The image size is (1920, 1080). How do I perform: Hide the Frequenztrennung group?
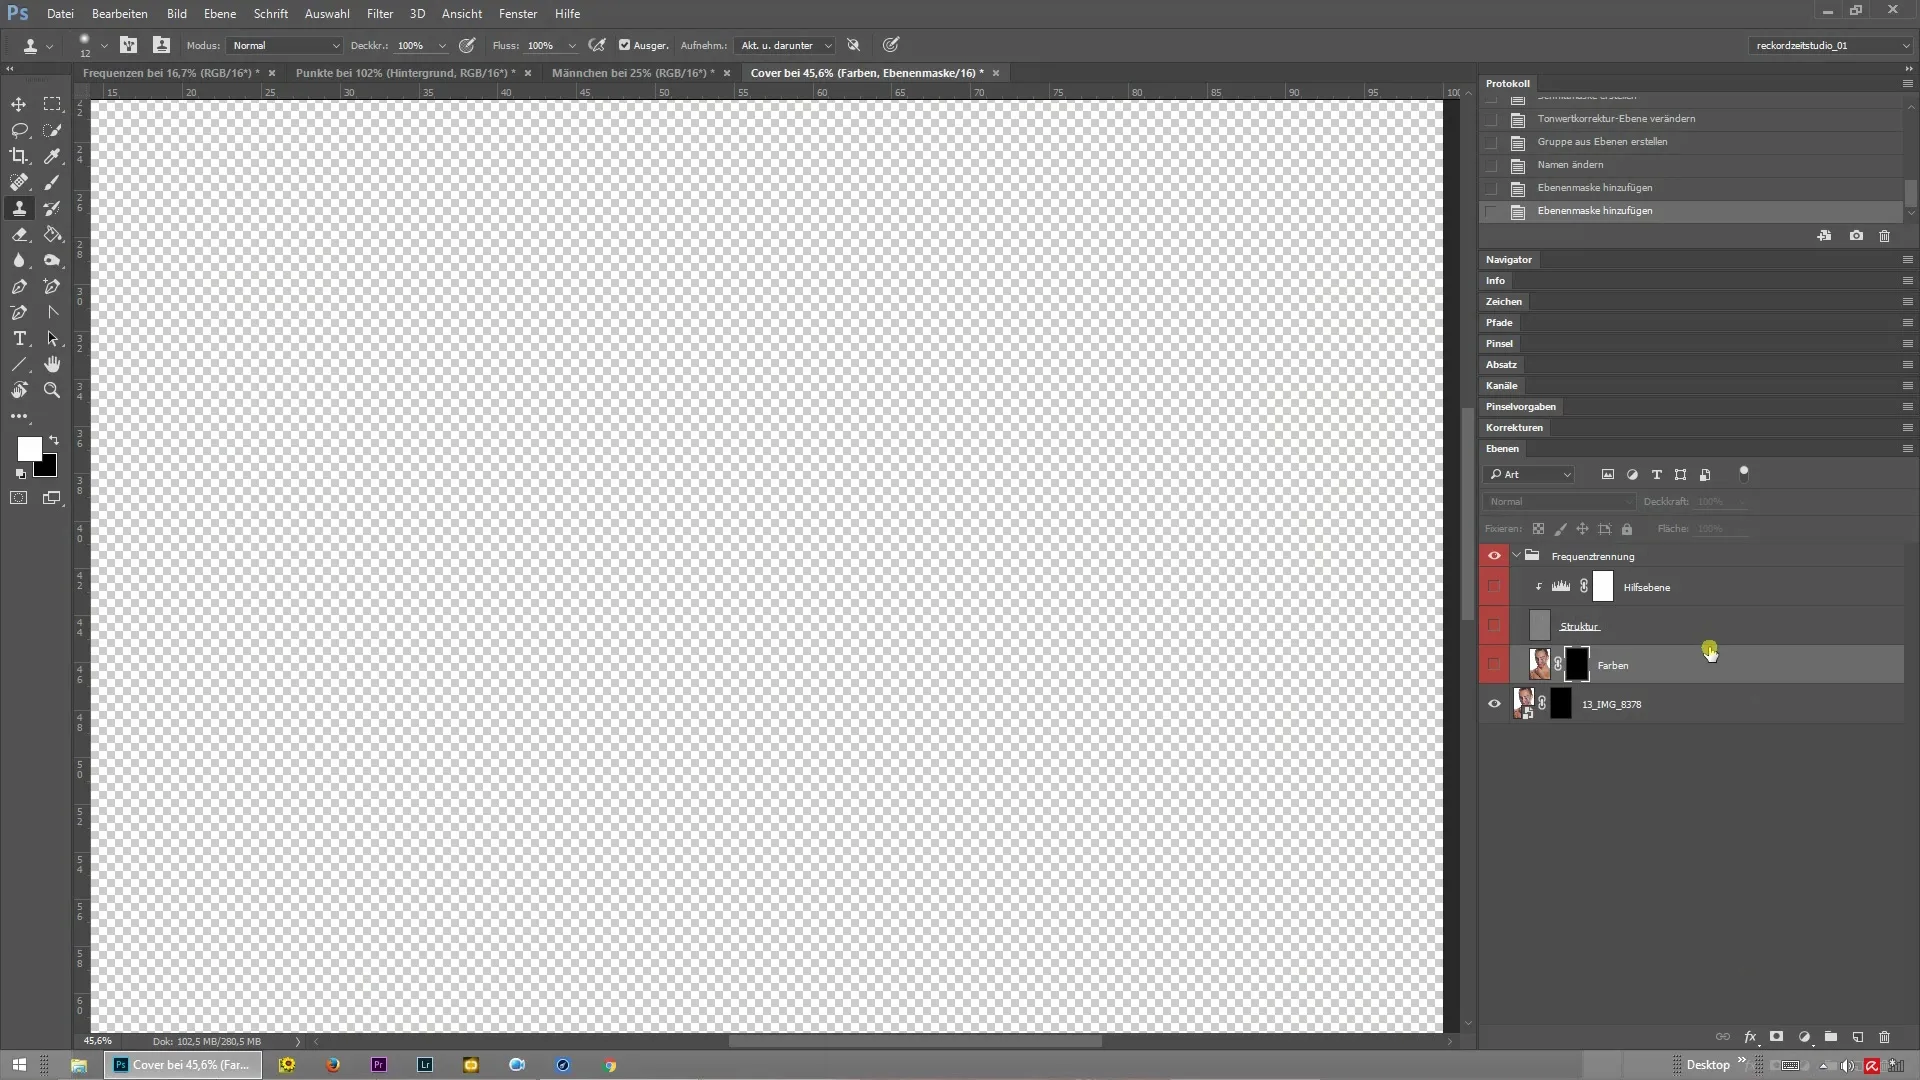1494,556
